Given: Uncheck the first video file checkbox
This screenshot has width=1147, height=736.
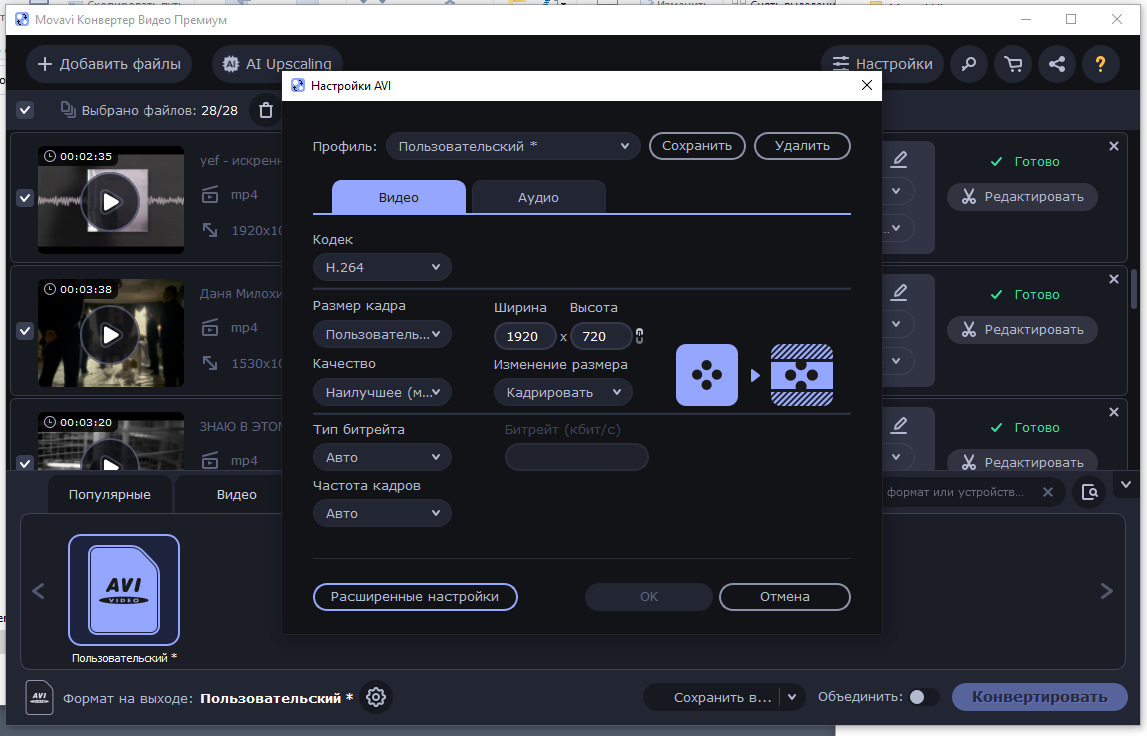Looking at the screenshot, I should (25, 198).
